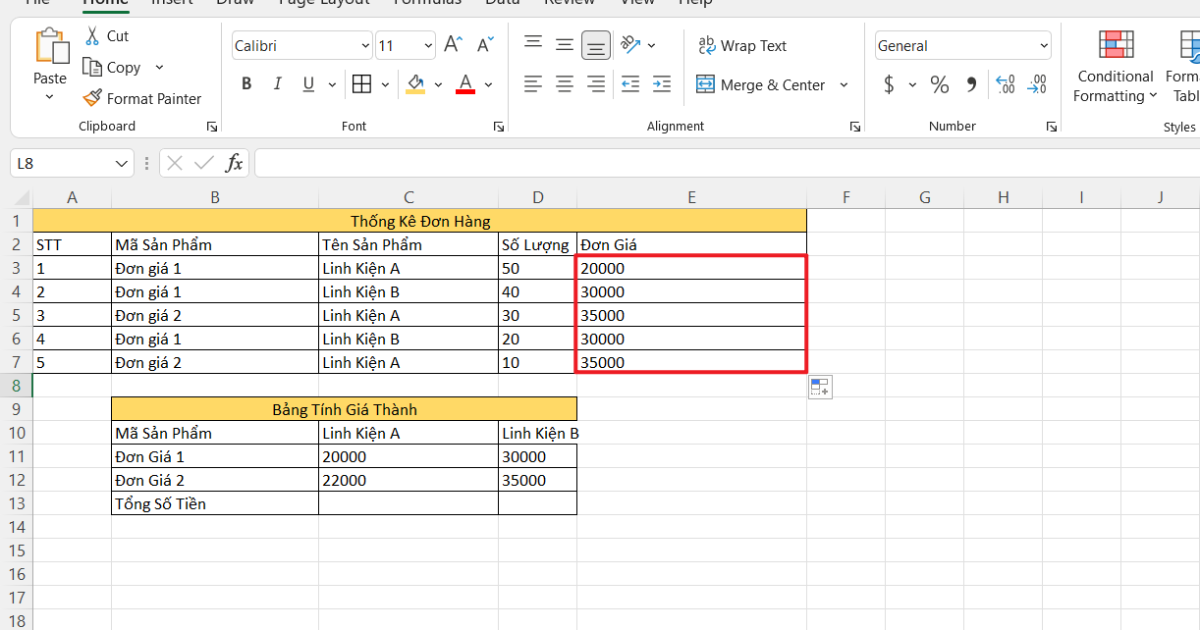This screenshot has height=630, width=1200.
Task: Expand the Borders options arrow
Action: coord(385,85)
